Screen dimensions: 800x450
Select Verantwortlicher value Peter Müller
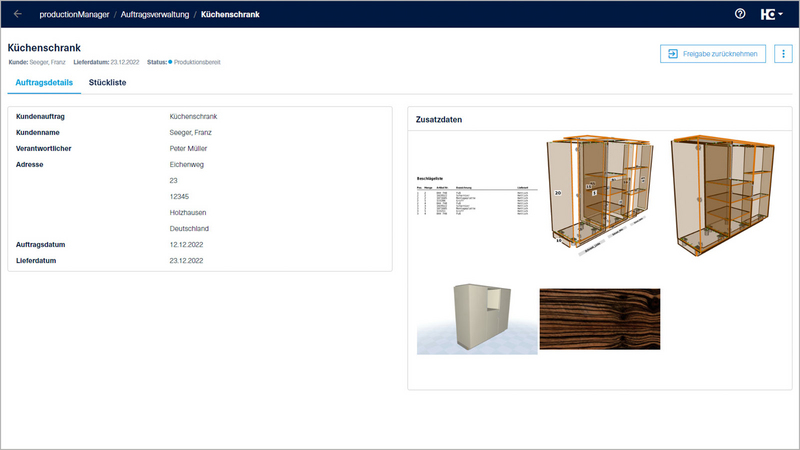pyautogui.click(x=188, y=148)
